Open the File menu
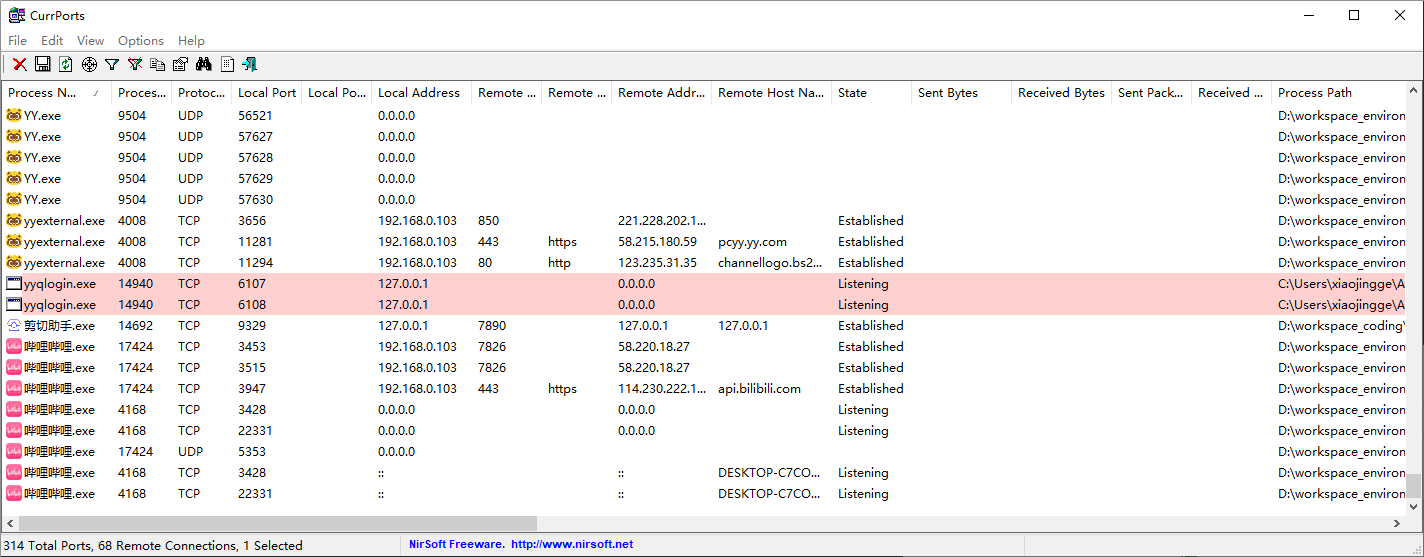Image resolution: width=1424 pixels, height=557 pixels. (x=18, y=41)
